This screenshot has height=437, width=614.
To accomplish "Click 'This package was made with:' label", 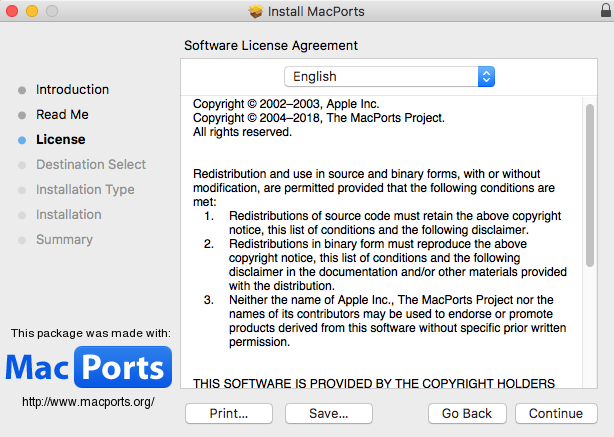I will (x=91, y=333).
